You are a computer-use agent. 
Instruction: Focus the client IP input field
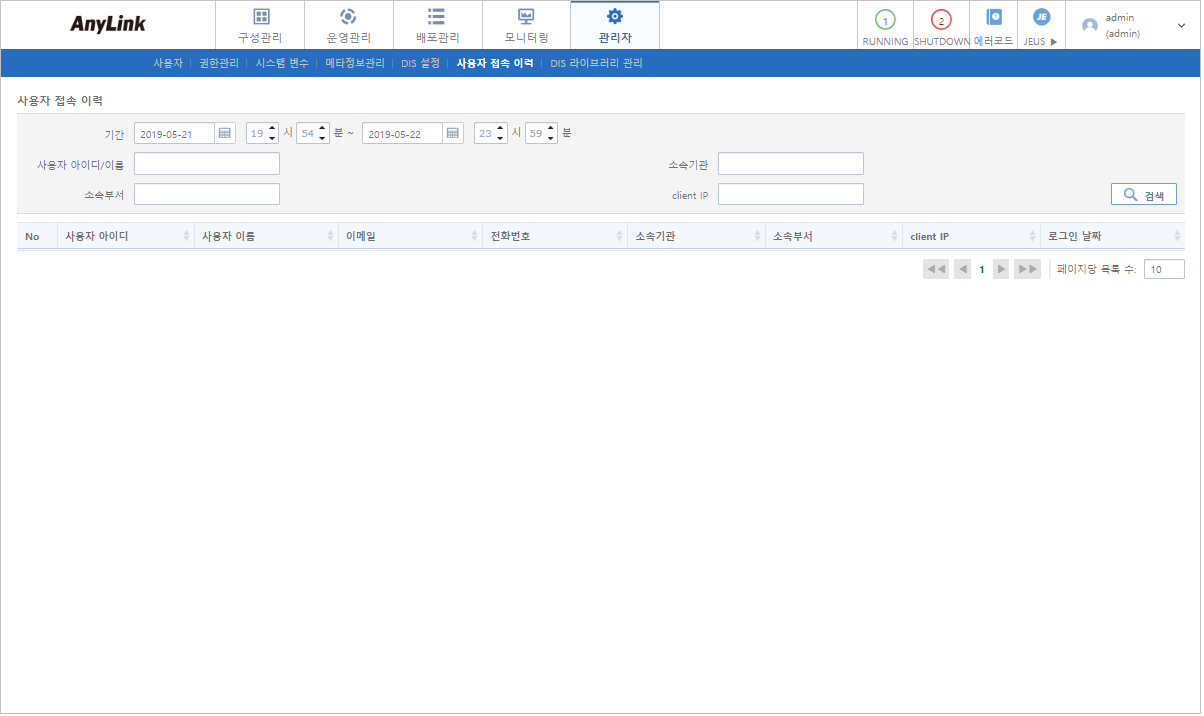pos(790,195)
